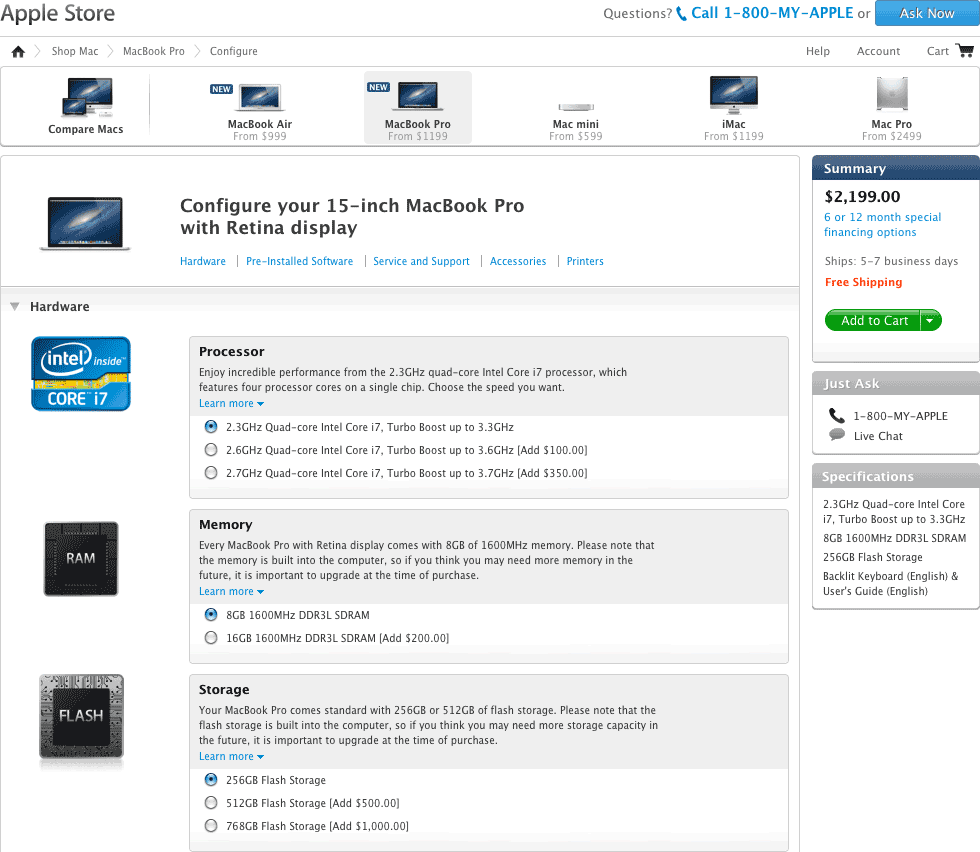Jump to the Accessories section tab
Image resolution: width=980 pixels, height=852 pixels.
click(x=518, y=261)
